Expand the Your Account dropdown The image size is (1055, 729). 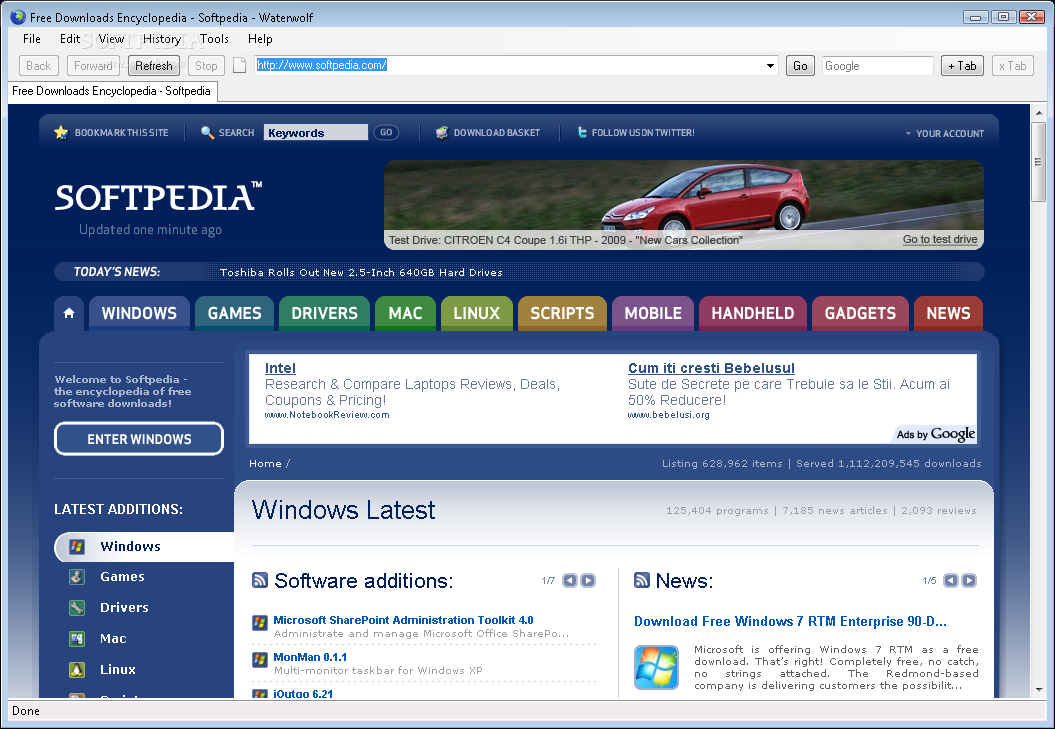point(945,133)
